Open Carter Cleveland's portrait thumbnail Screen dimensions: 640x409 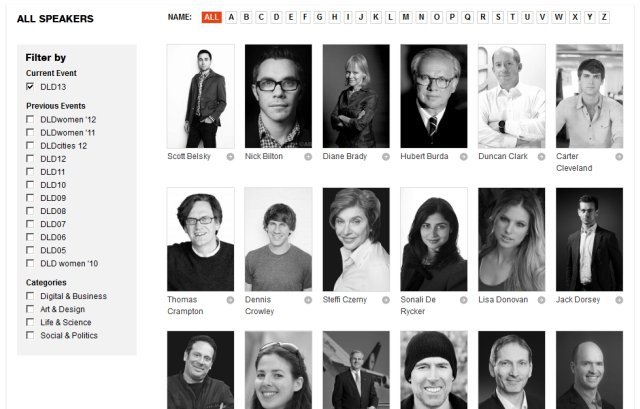(x=589, y=96)
